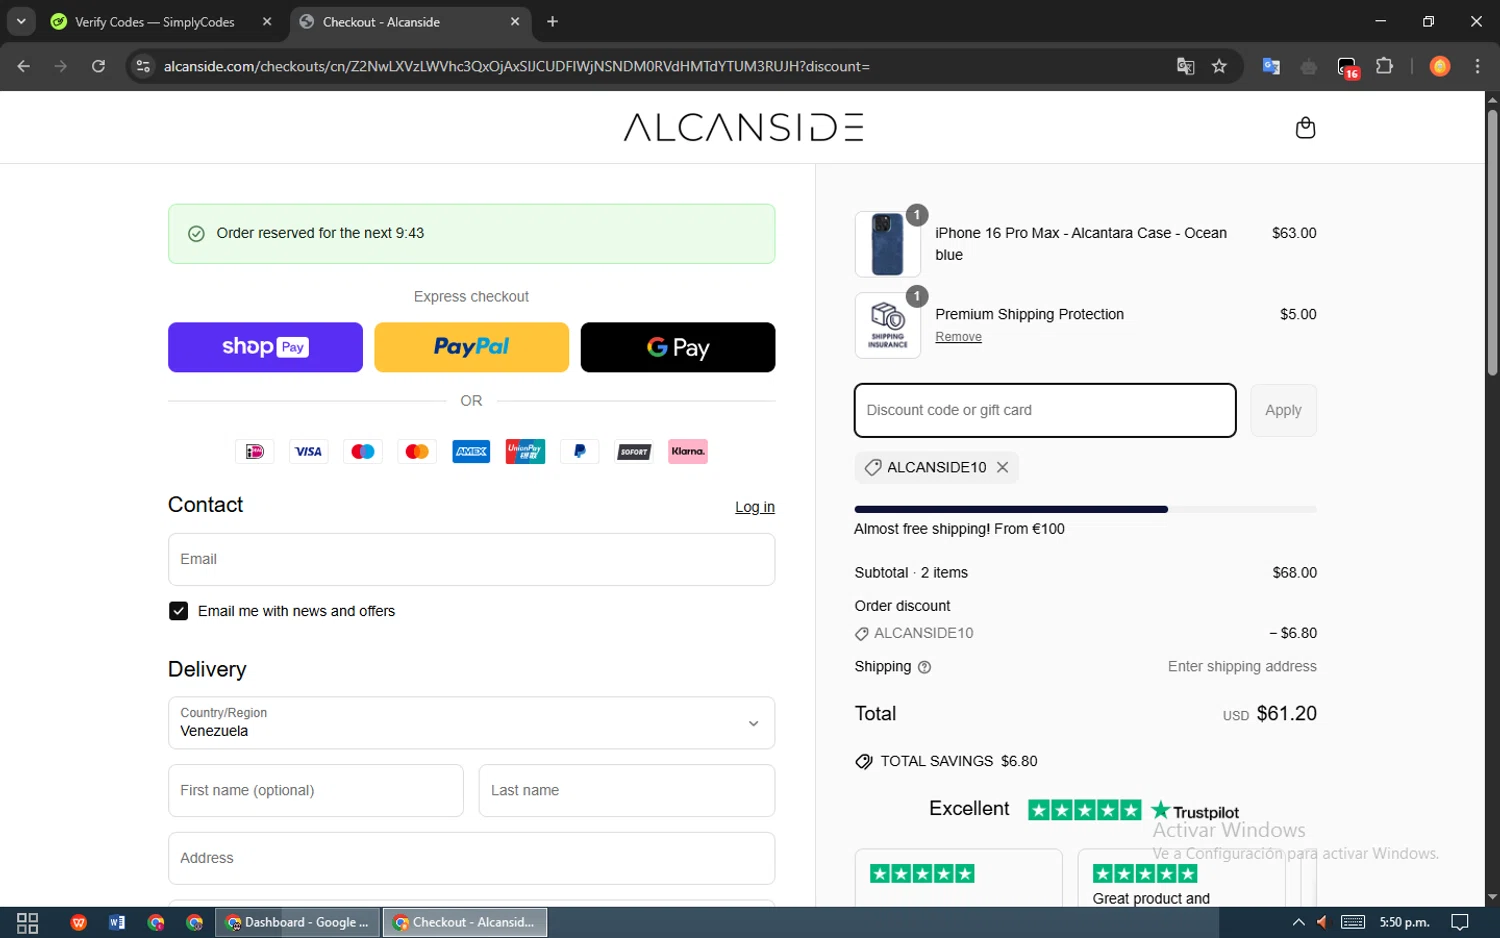The width and height of the screenshot is (1500, 938).
Task: Open the Log in link
Action: point(755,507)
